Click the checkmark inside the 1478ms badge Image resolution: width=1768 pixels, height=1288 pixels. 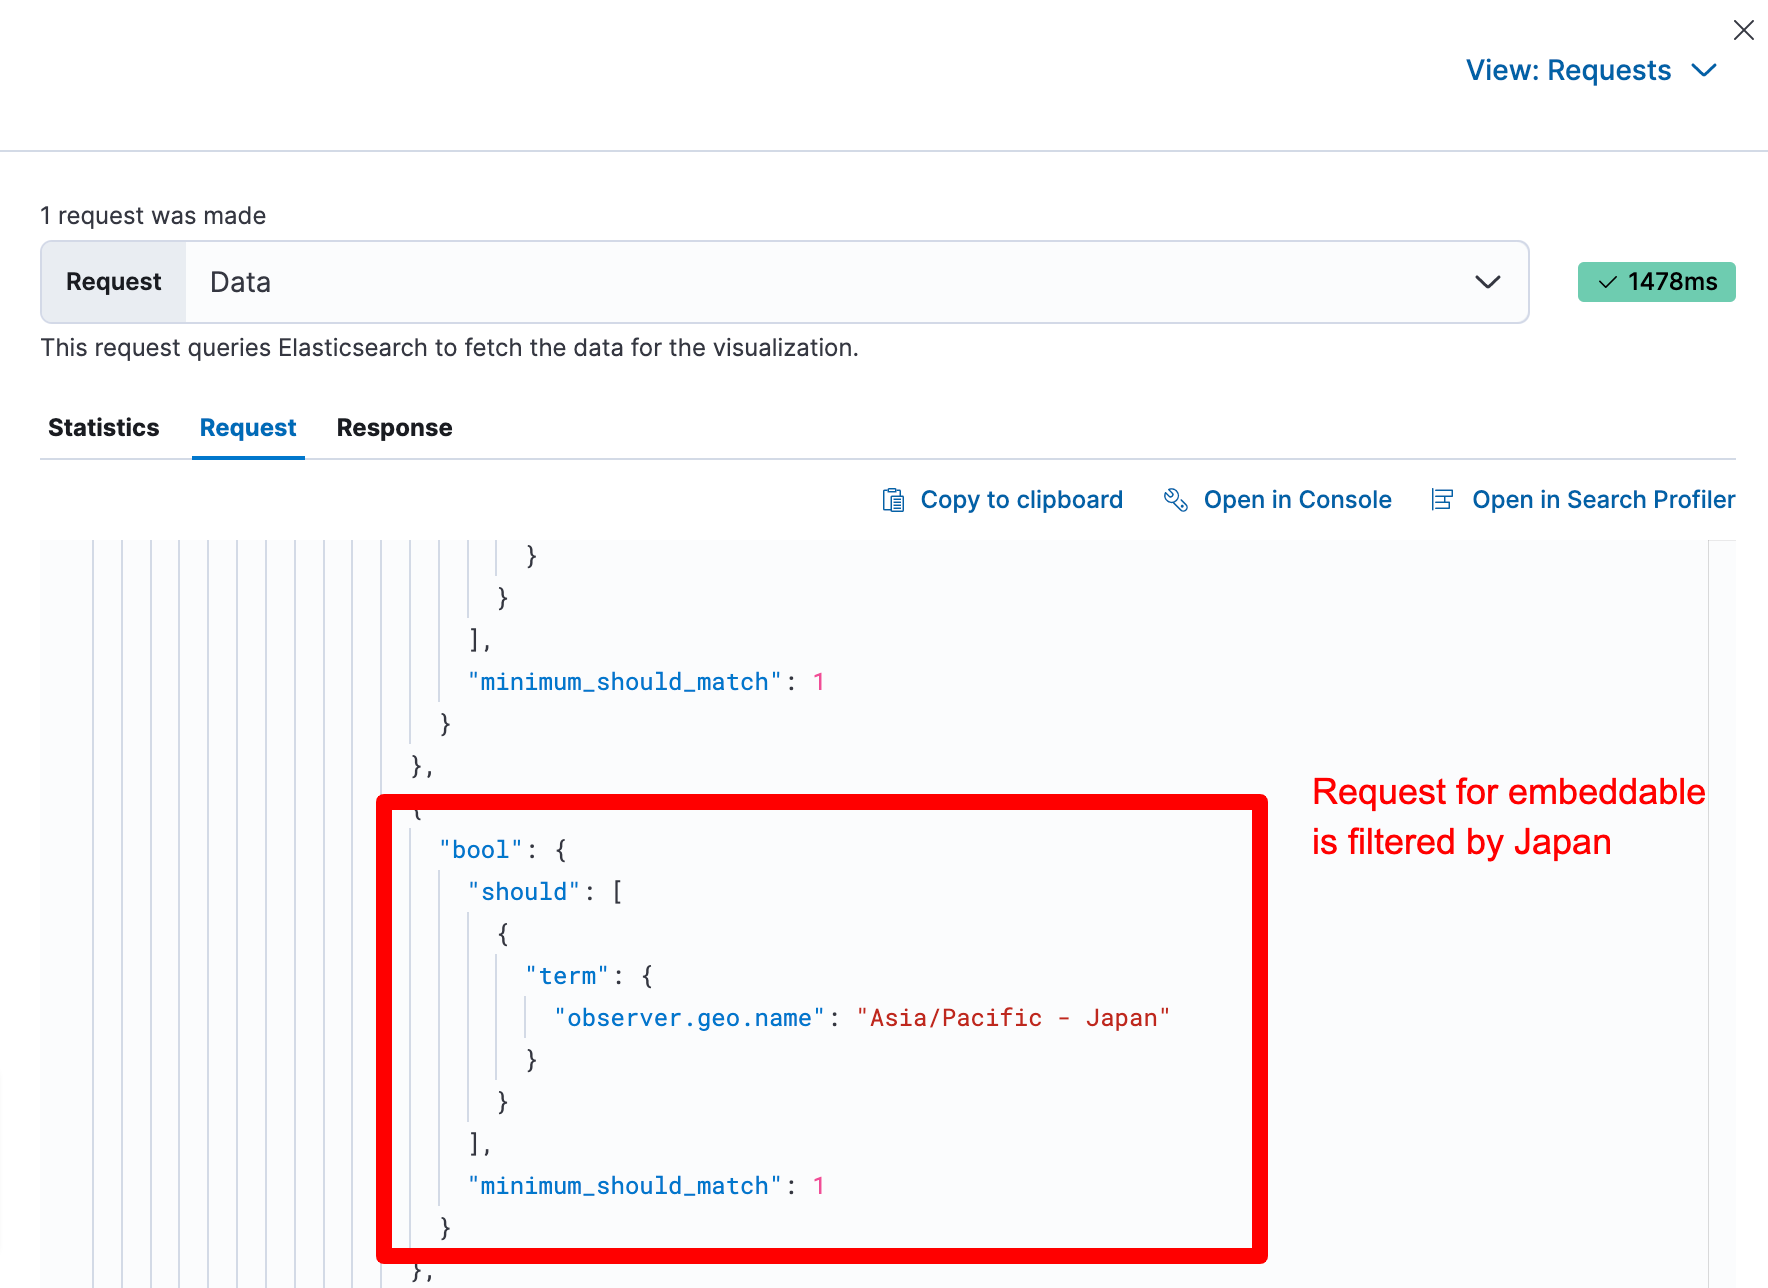click(1606, 282)
